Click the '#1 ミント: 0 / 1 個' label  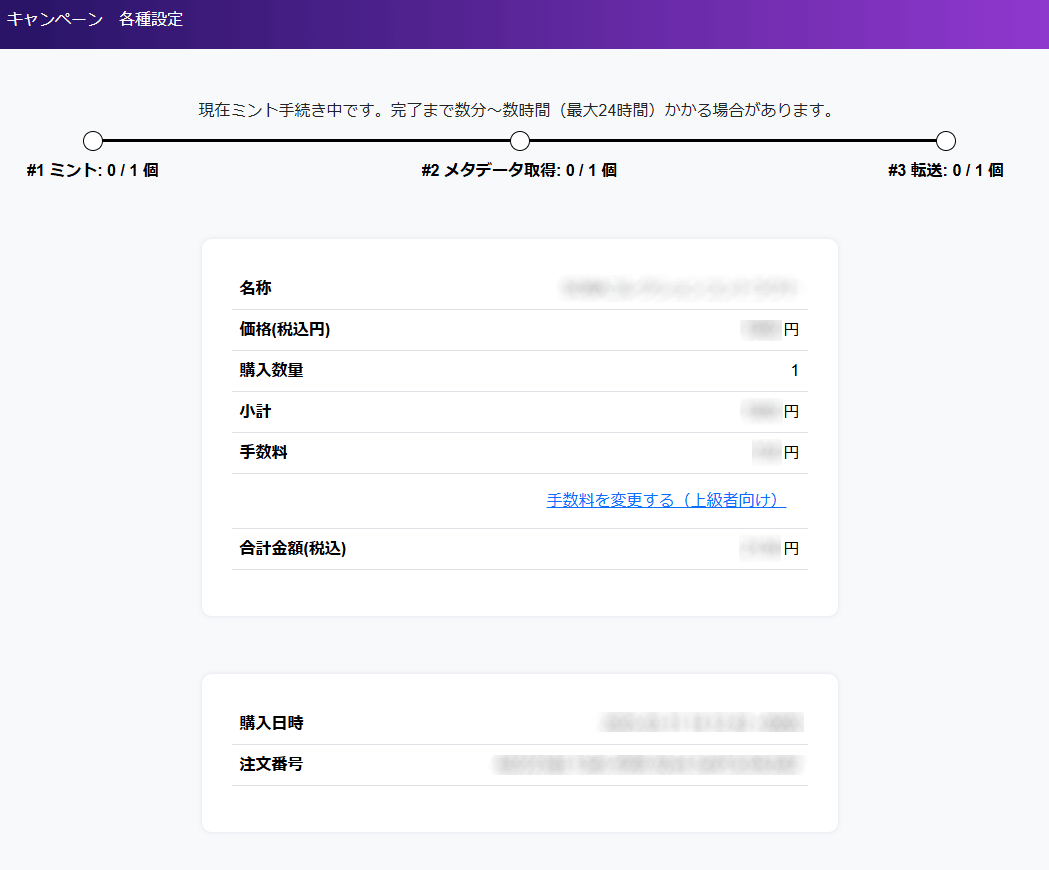[x=93, y=170]
